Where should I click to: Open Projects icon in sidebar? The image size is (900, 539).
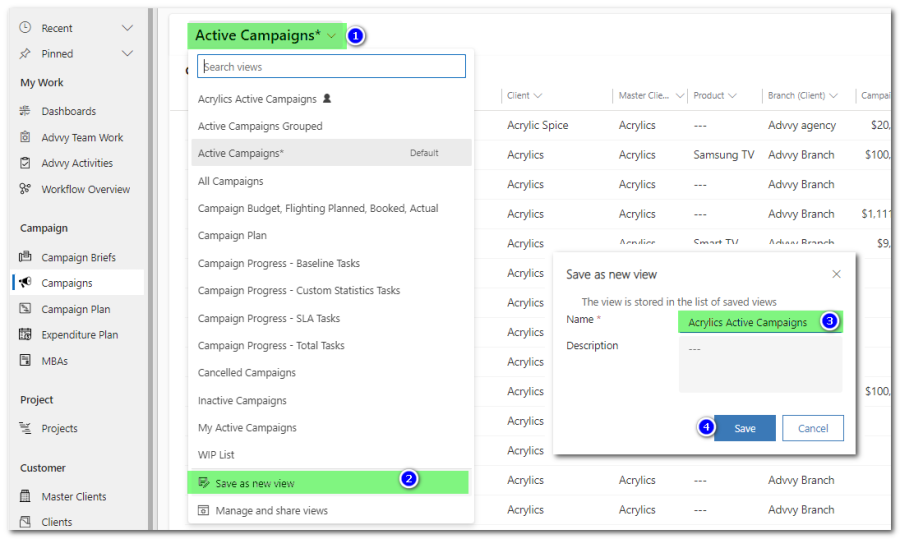[25, 428]
